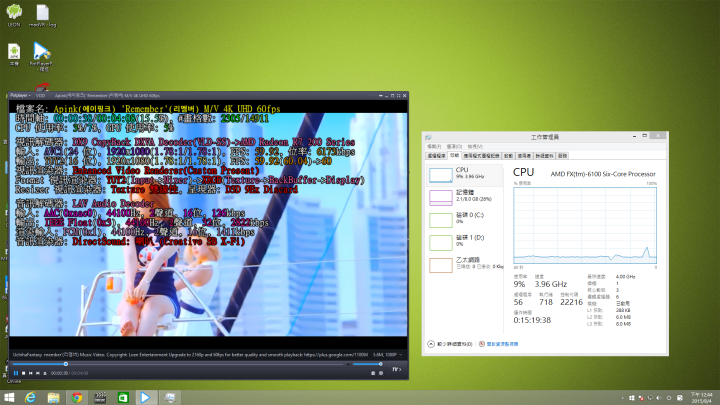Viewport: 720px width, 405px height.
Task: Open the PotPlayer shortcut on desktop
Action: 41,56
